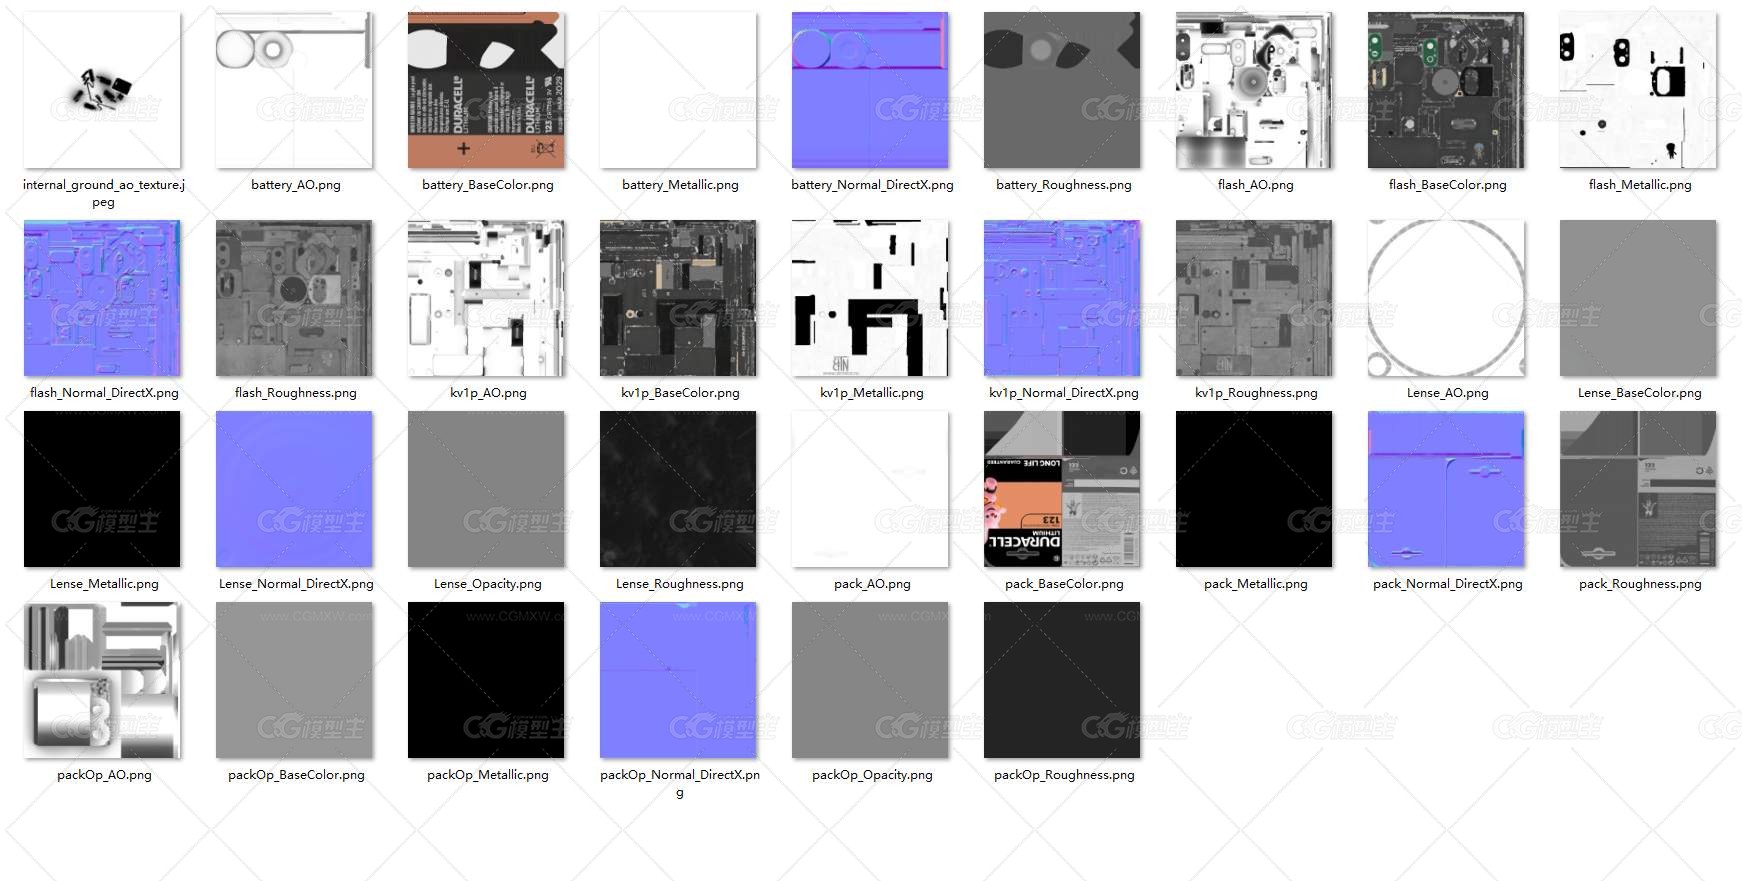
Task: Select pack_BaseColor.png packaging thumbnail
Action: 1062,489
